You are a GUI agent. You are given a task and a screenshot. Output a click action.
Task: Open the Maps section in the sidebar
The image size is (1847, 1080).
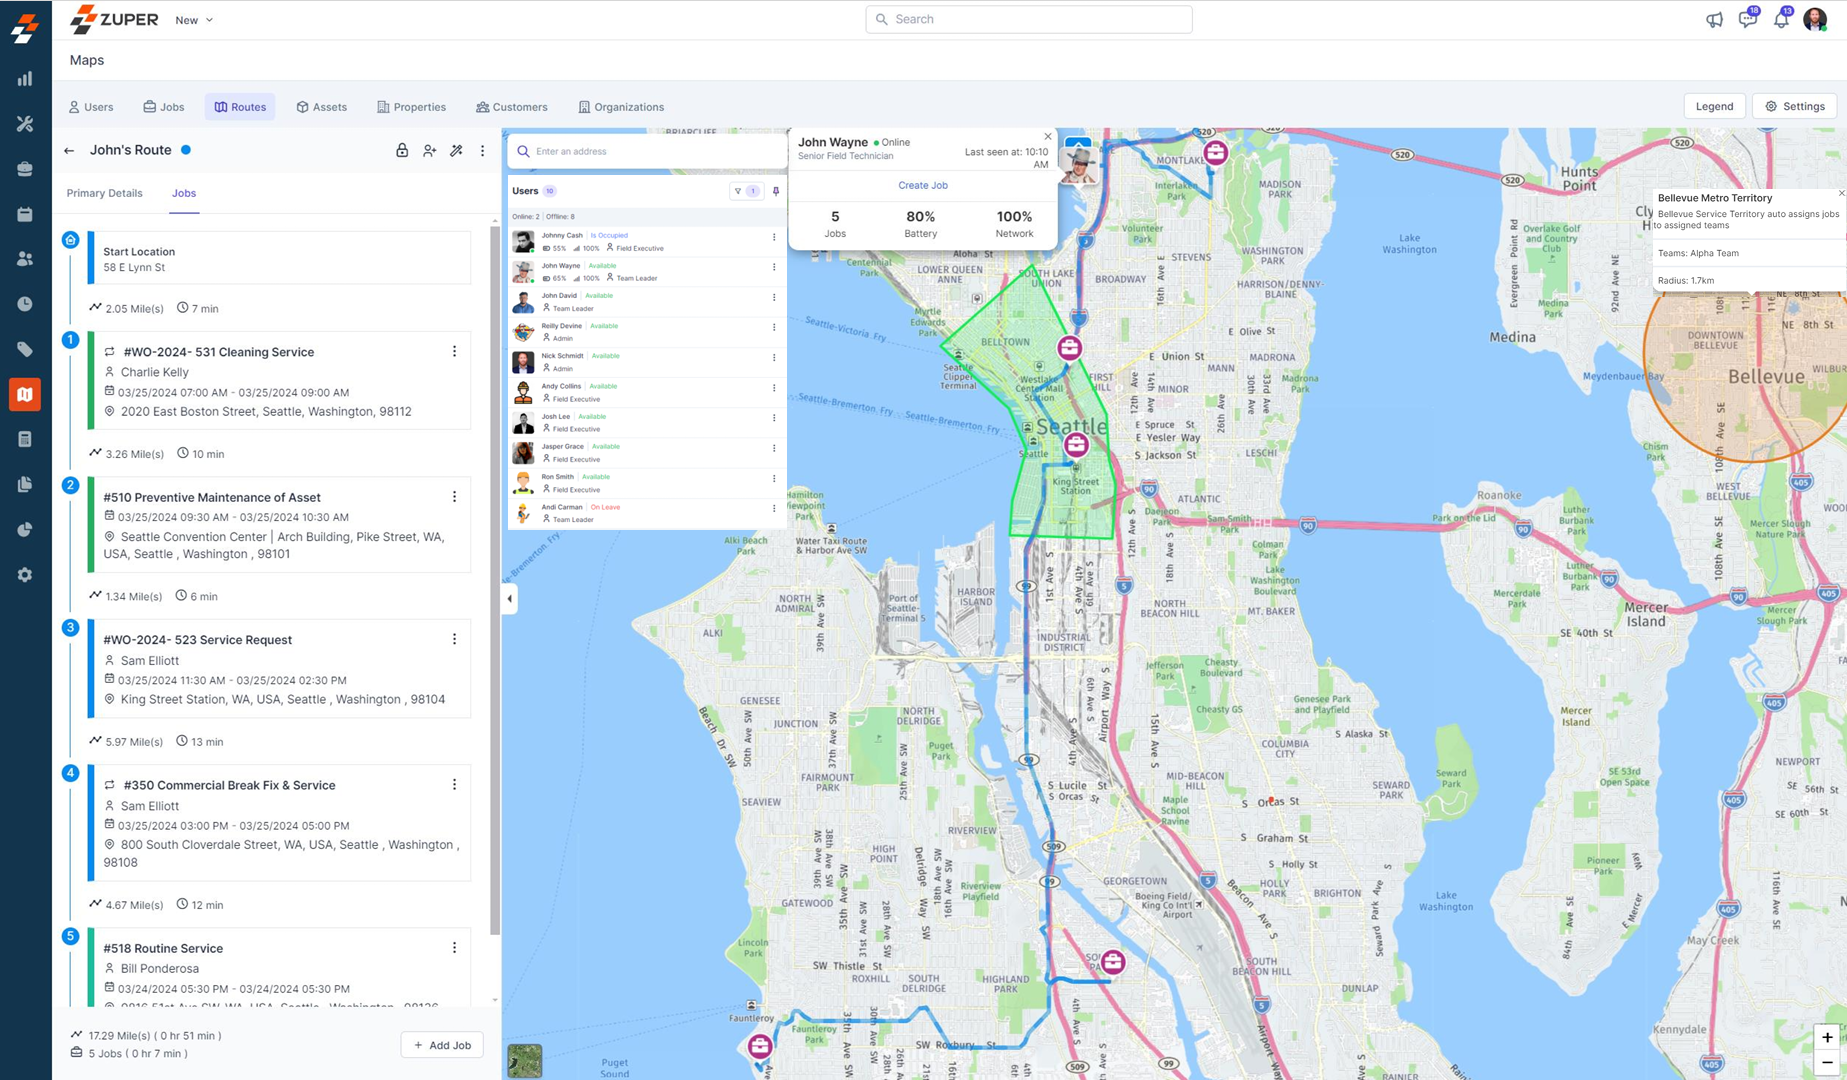pyautogui.click(x=25, y=394)
